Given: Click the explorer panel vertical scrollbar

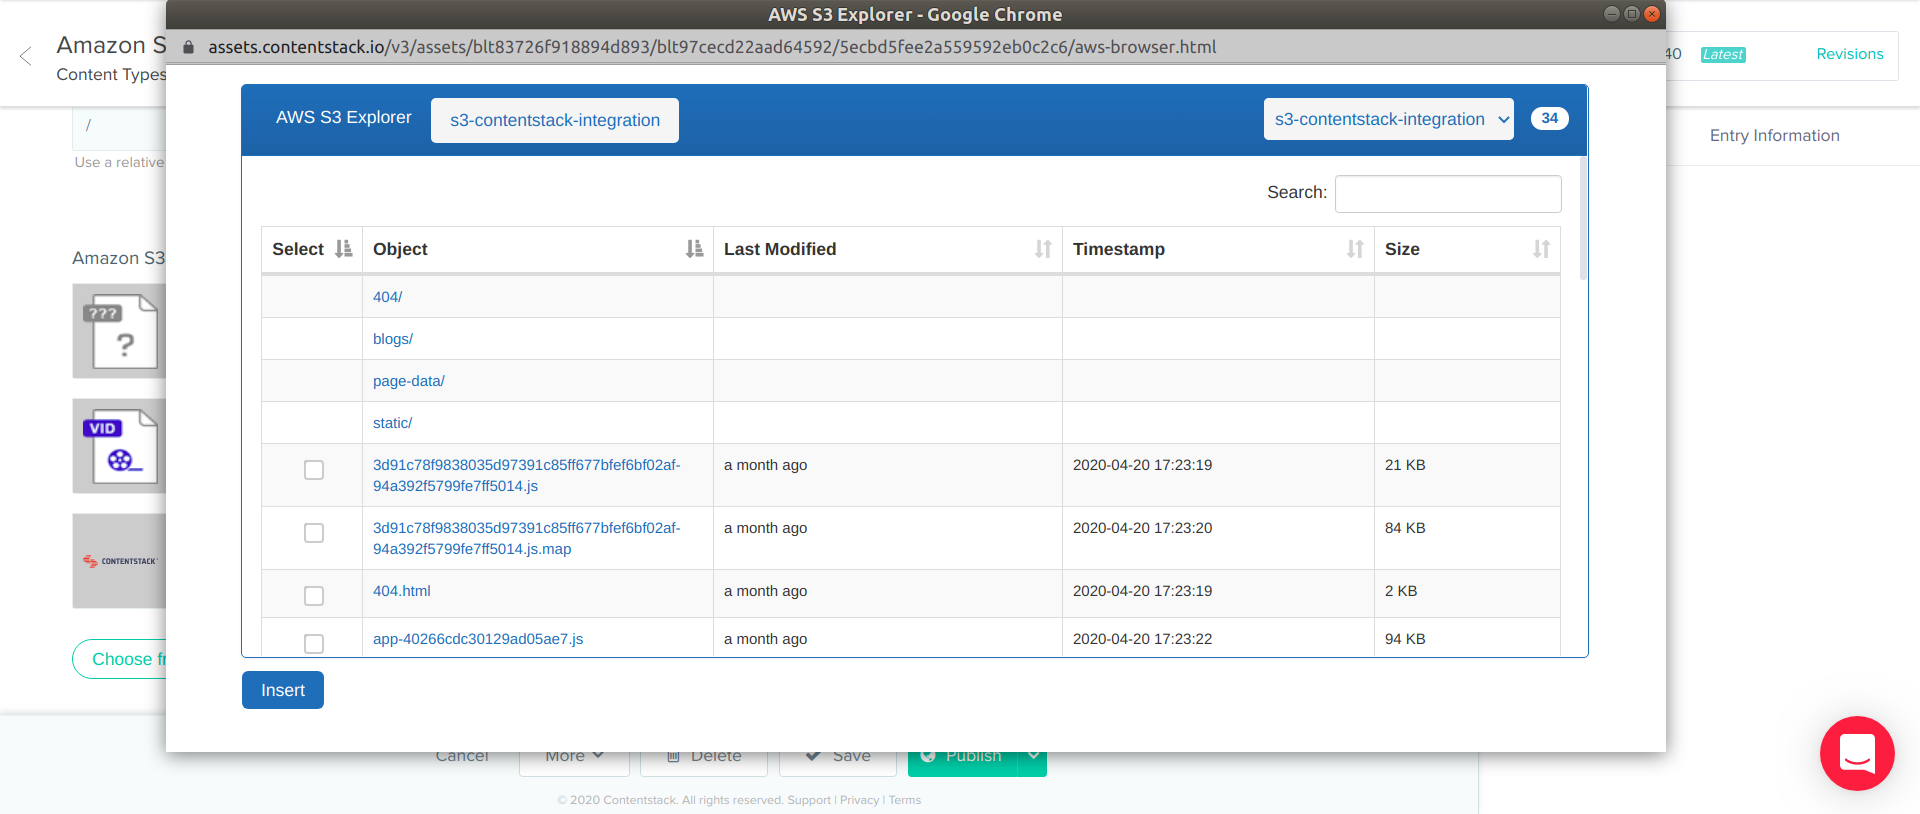Looking at the screenshot, I should click(1583, 217).
